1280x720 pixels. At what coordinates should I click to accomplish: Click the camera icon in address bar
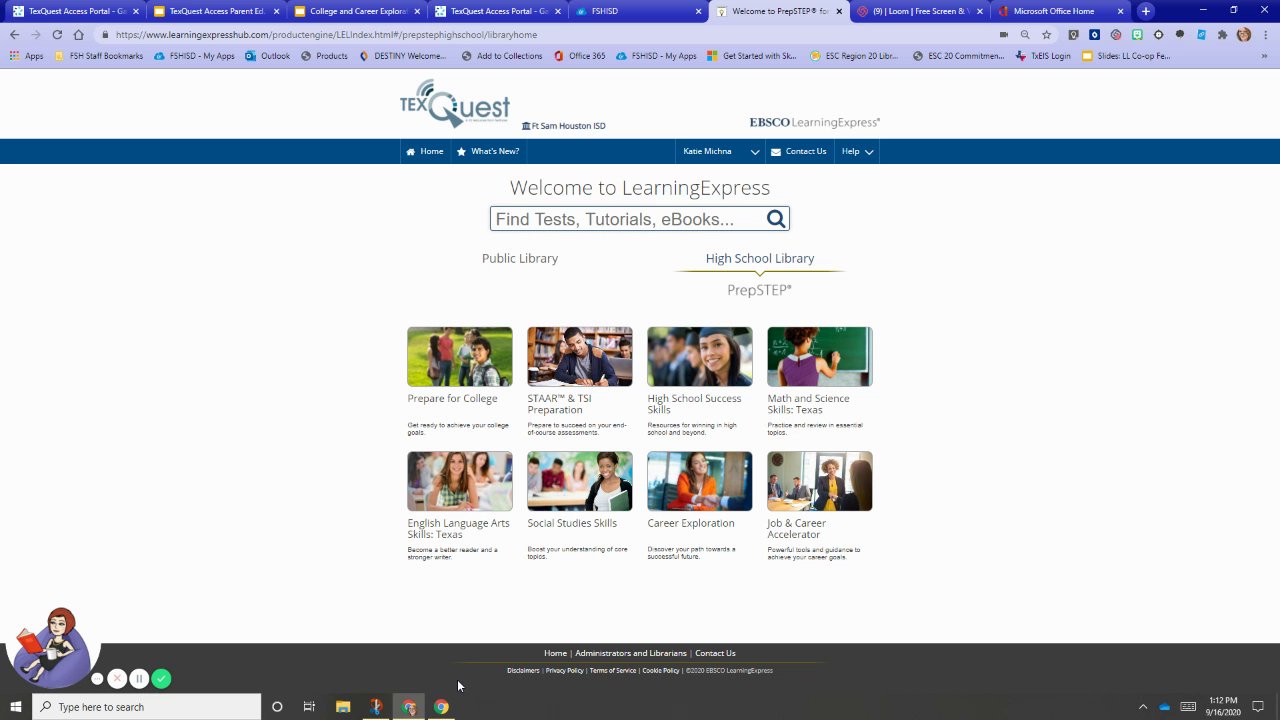coord(1004,34)
